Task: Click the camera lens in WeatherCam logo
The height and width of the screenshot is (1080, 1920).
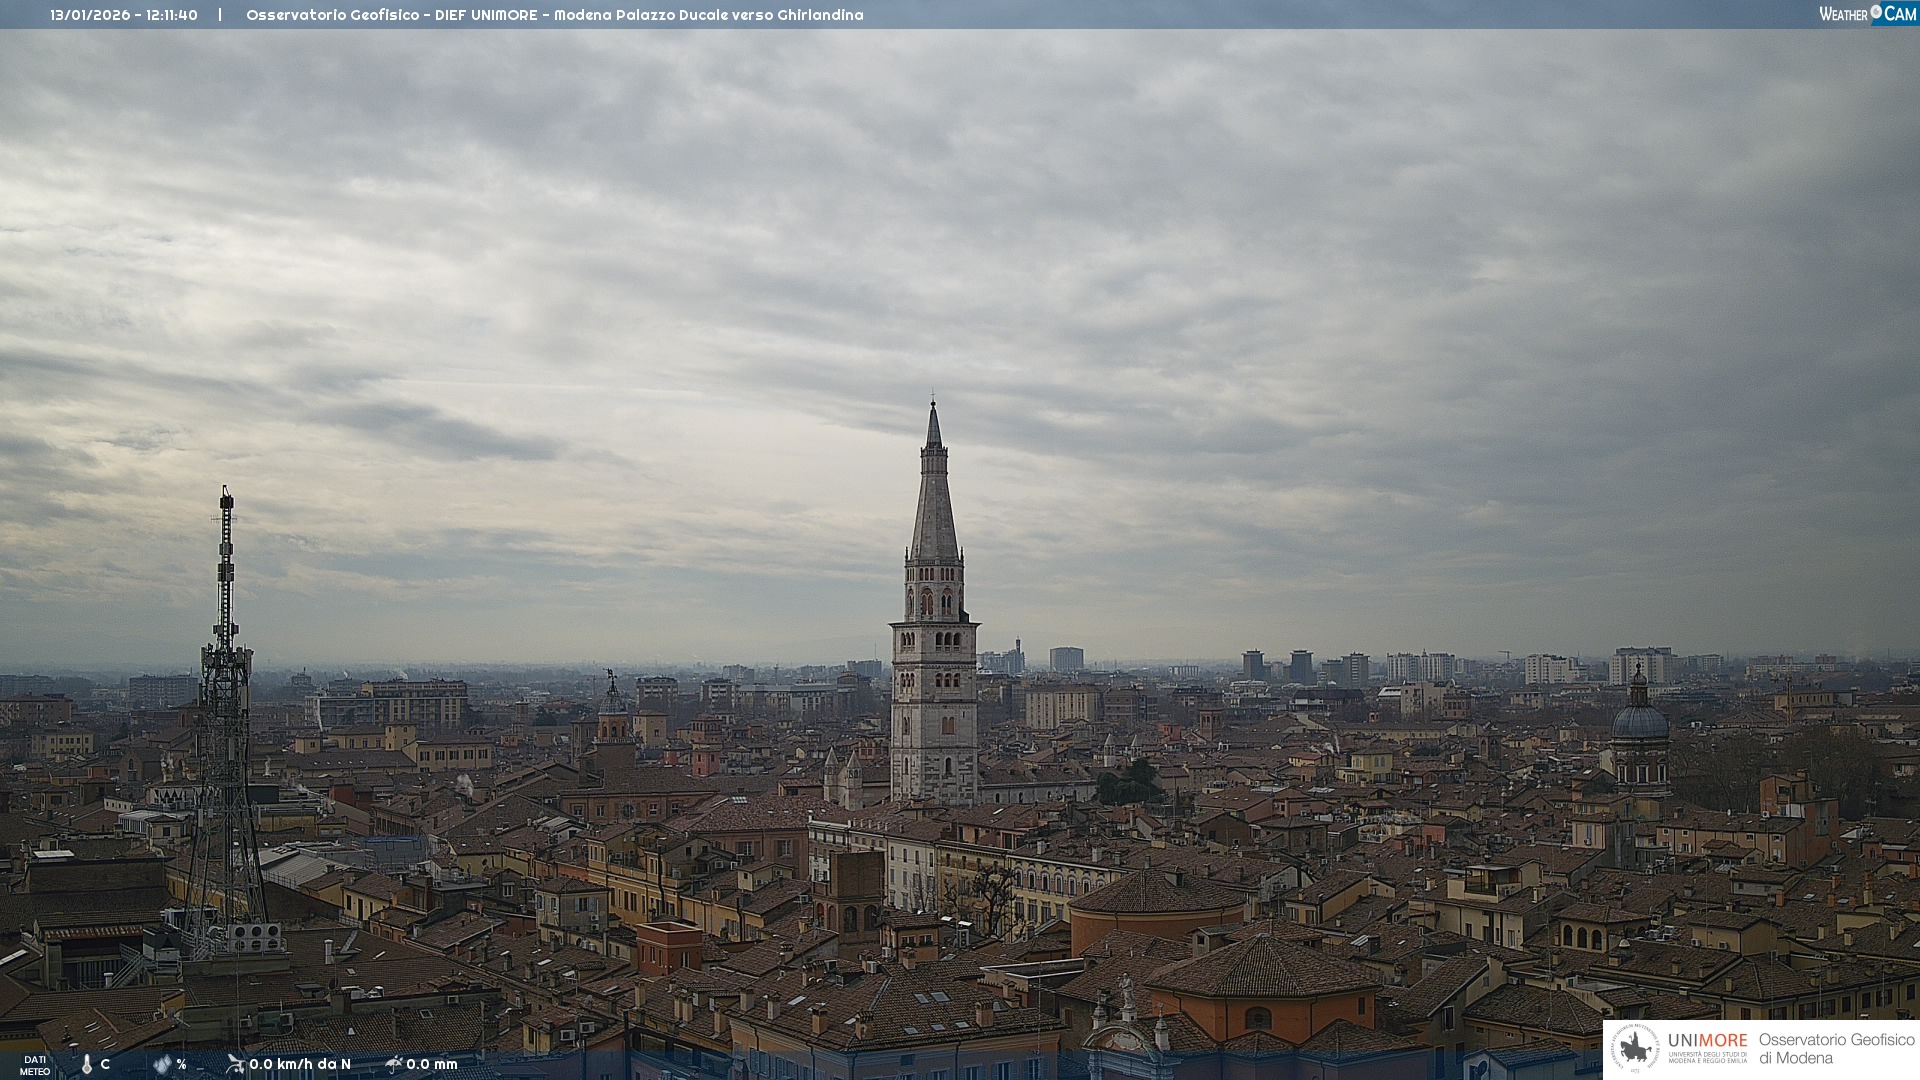Action: click(1876, 12)
